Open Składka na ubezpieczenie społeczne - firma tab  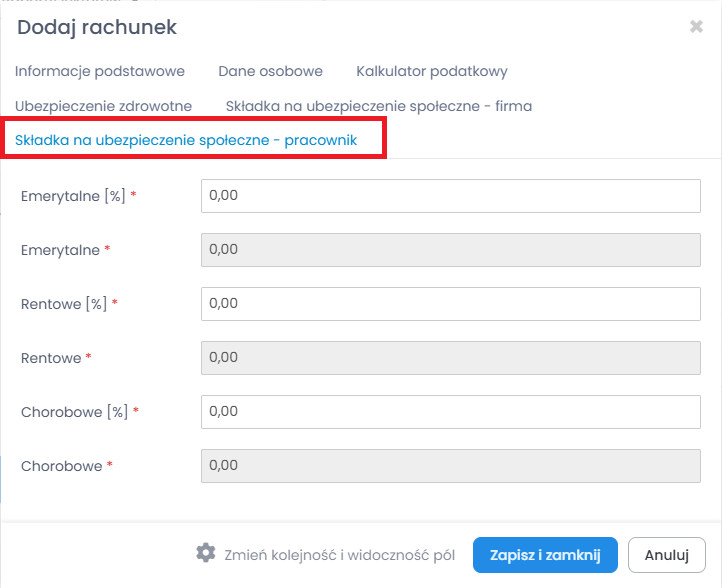[x=378, y=105]
